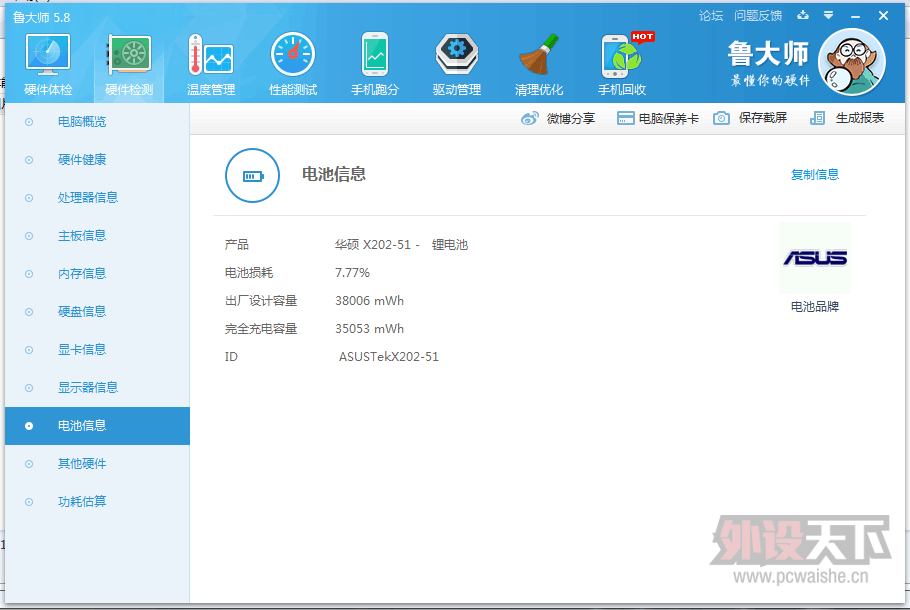This screenshot has width=910, height=610.
Task: Minimize the 鲁大师 window
Action: tap(855, 16)
